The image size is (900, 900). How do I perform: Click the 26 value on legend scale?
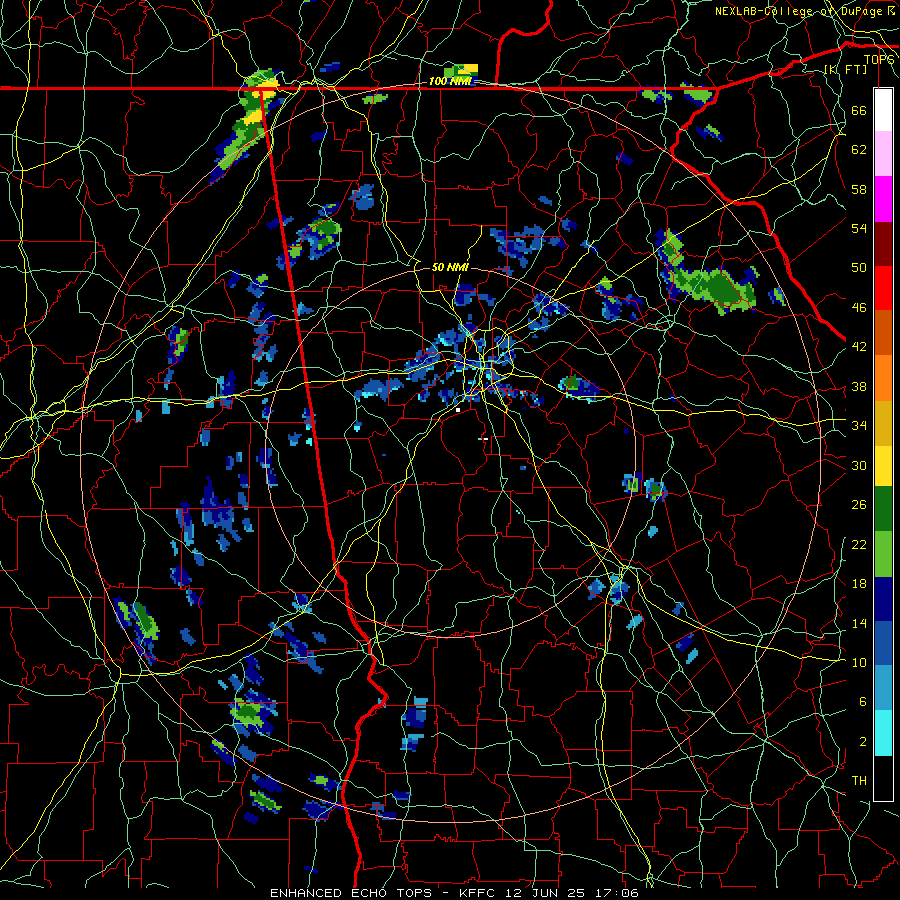859,505
